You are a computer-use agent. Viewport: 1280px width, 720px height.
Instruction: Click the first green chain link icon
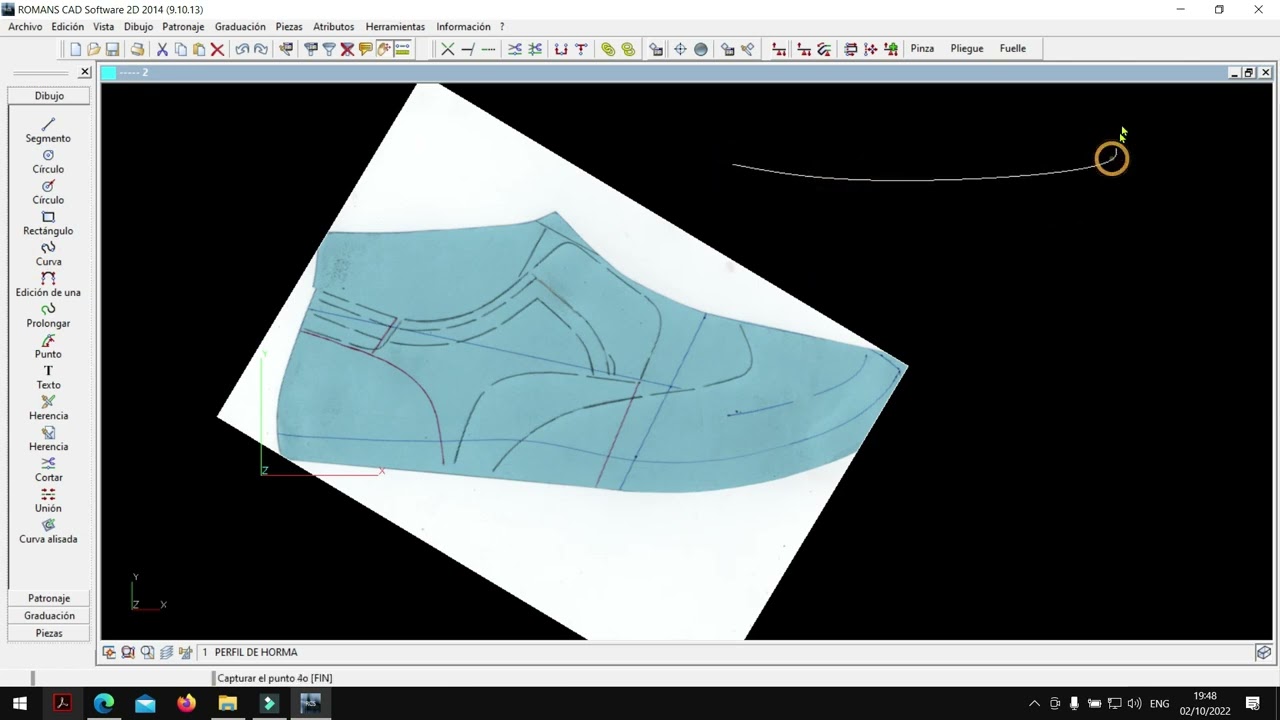(608, 49)
